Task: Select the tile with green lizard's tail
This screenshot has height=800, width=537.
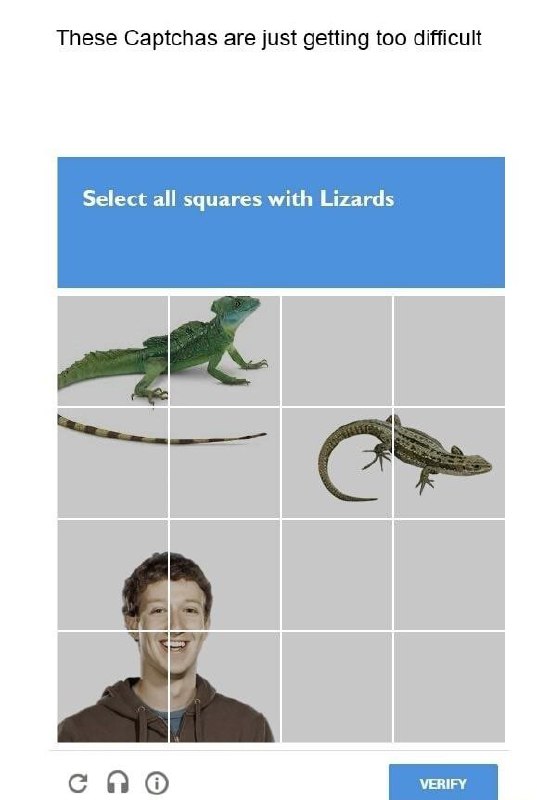Action: click(113, 351)
